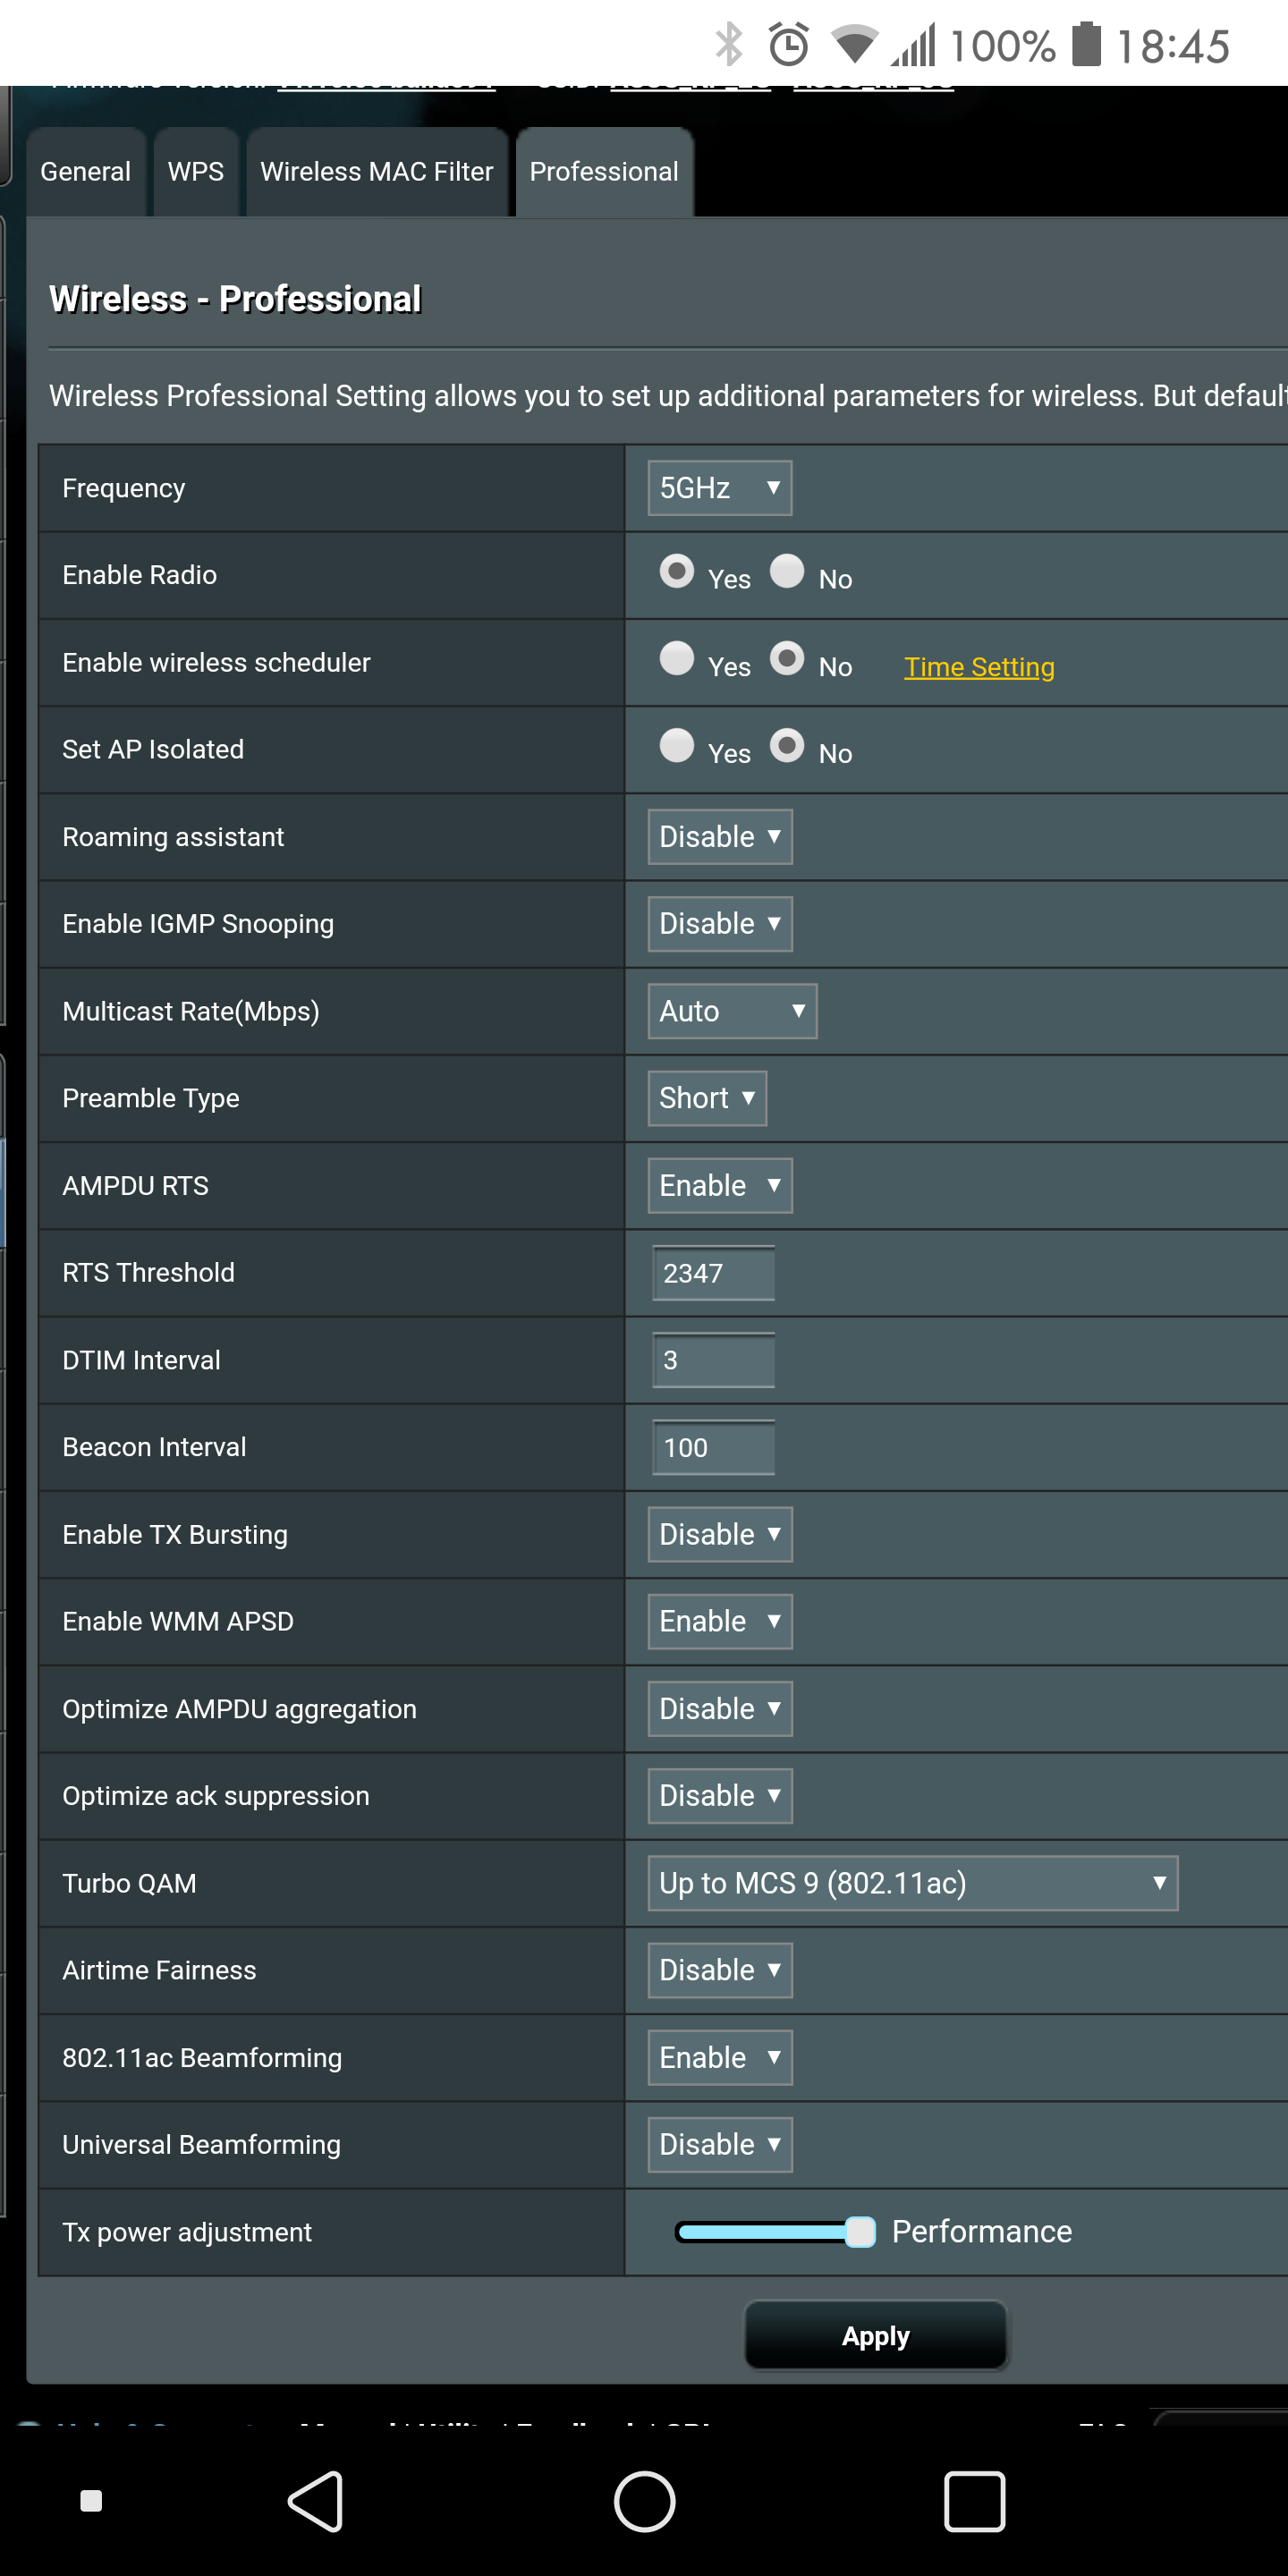Go to the WPS tab

pos(196,172)
